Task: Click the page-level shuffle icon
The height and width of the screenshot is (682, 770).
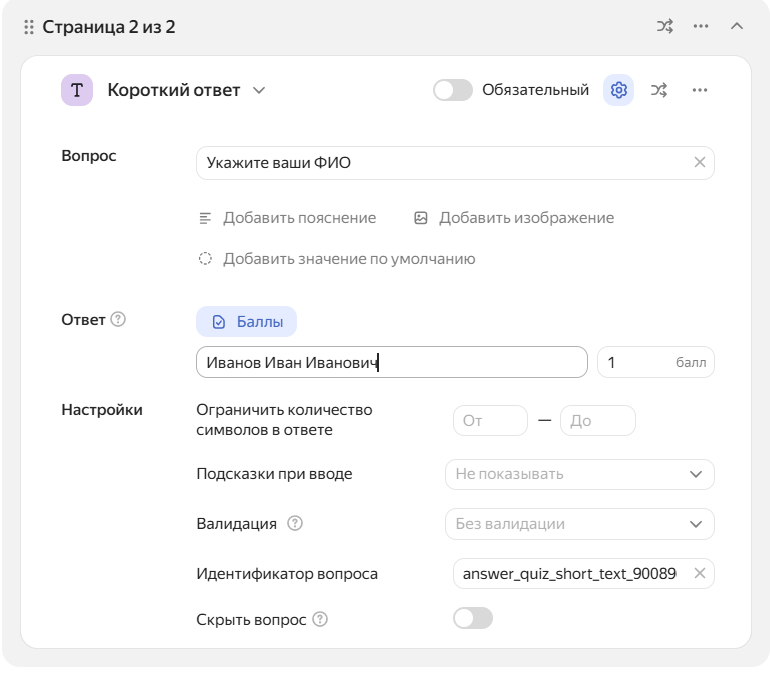Action: tap(665, 26)
